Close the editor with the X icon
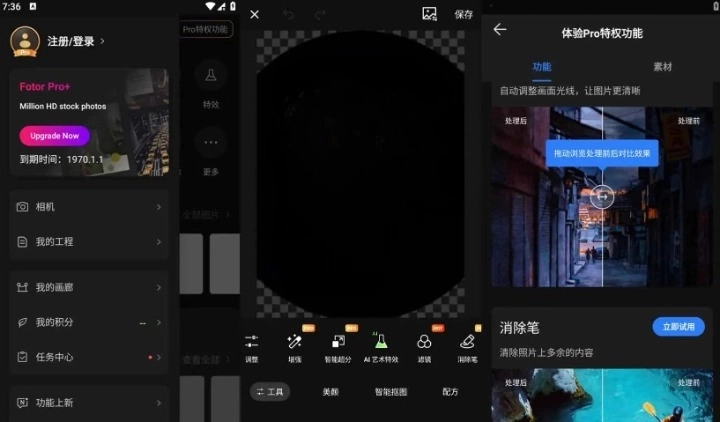This screenshot has width=720, height=422. point(254,15)
